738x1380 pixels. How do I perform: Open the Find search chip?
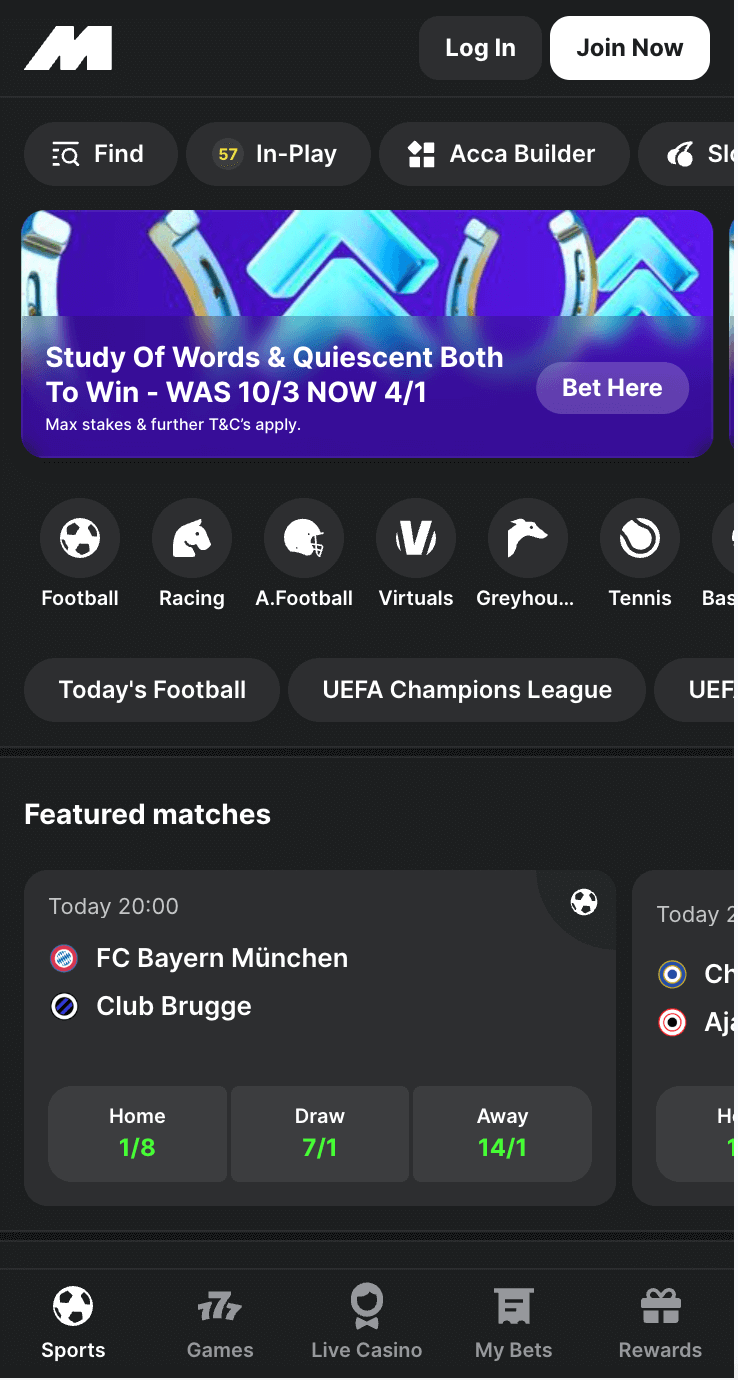(x=100, y=154)
